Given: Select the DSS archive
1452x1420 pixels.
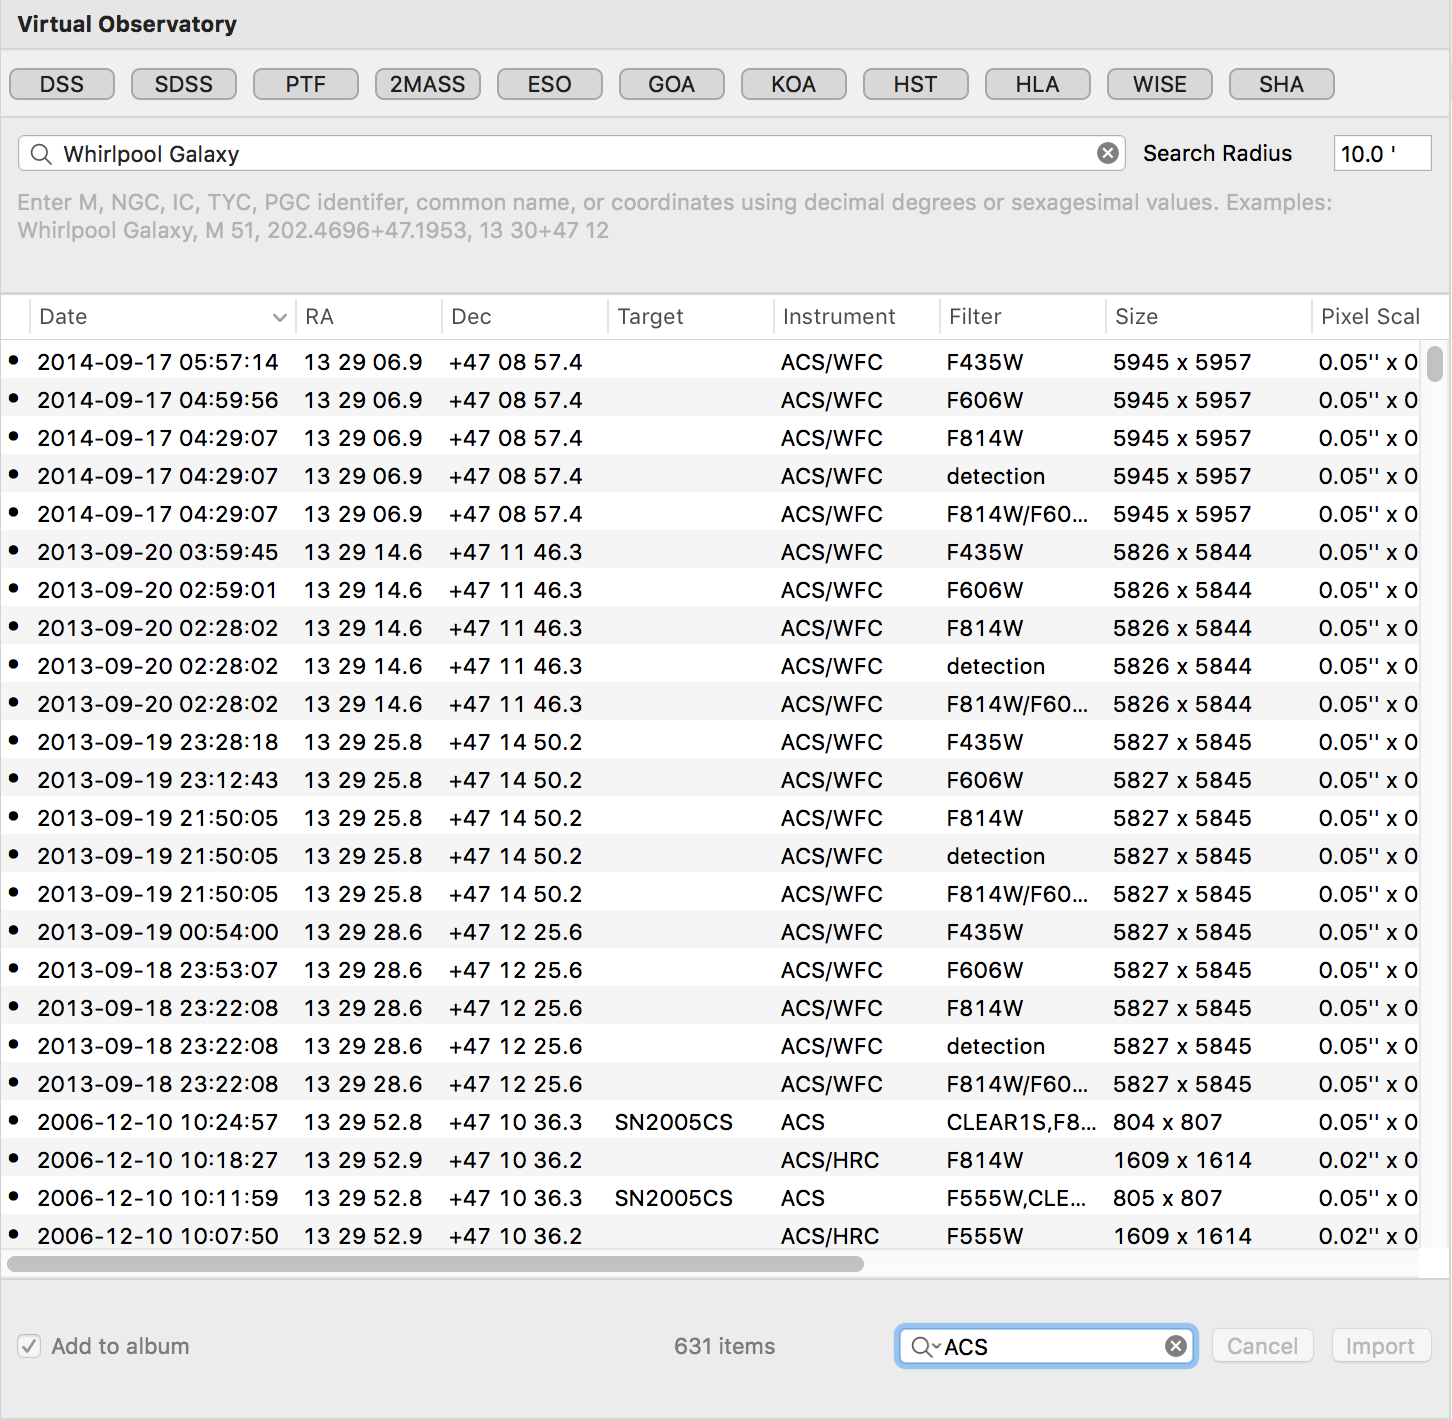Looking at the screenshot, I should (62, 84).
